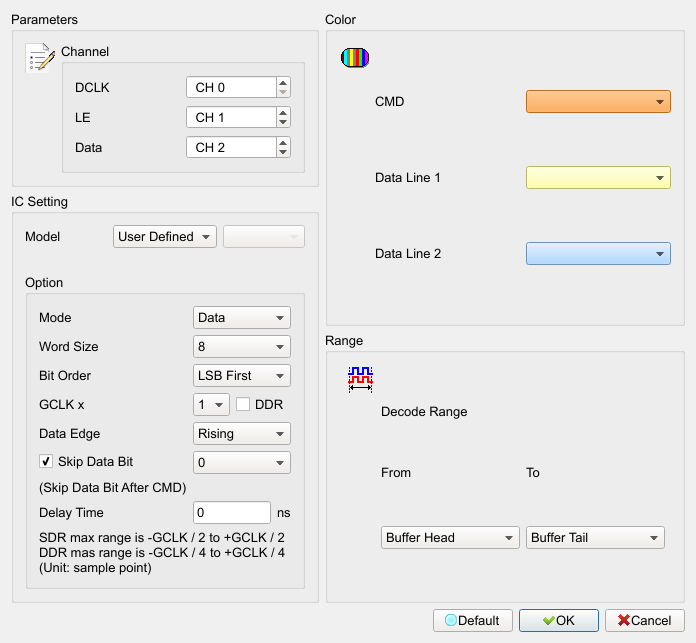
Task: Click the LE channel field showing CH 1
Action: click(232, 117)
